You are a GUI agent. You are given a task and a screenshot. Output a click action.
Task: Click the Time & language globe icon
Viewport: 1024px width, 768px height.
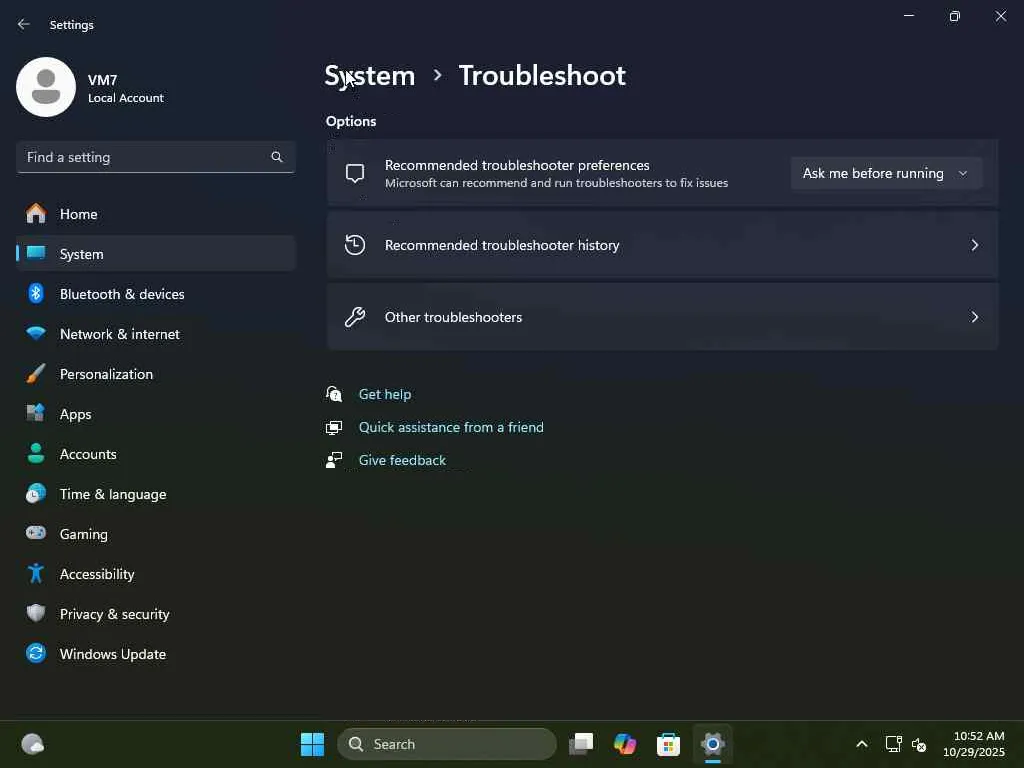pyautogui.click(x=36, y=493)
